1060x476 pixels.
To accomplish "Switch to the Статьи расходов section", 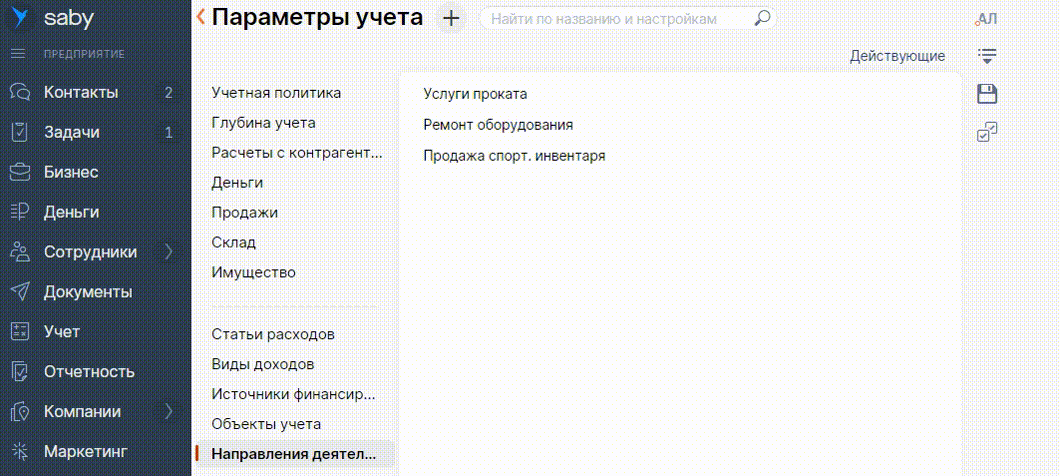I will pos(273,334).
